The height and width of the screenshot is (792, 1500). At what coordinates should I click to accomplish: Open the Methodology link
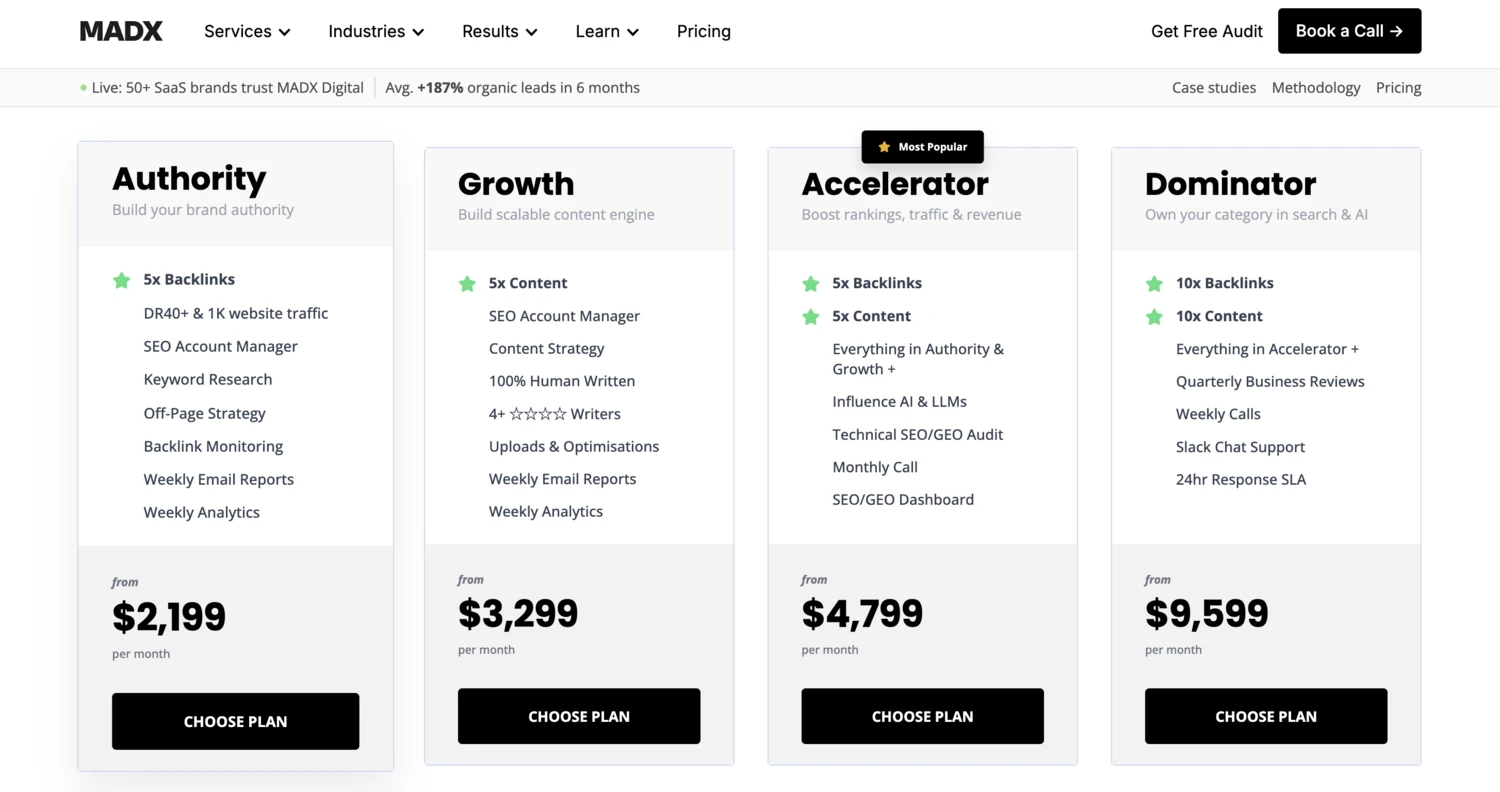click(1316, 88)
